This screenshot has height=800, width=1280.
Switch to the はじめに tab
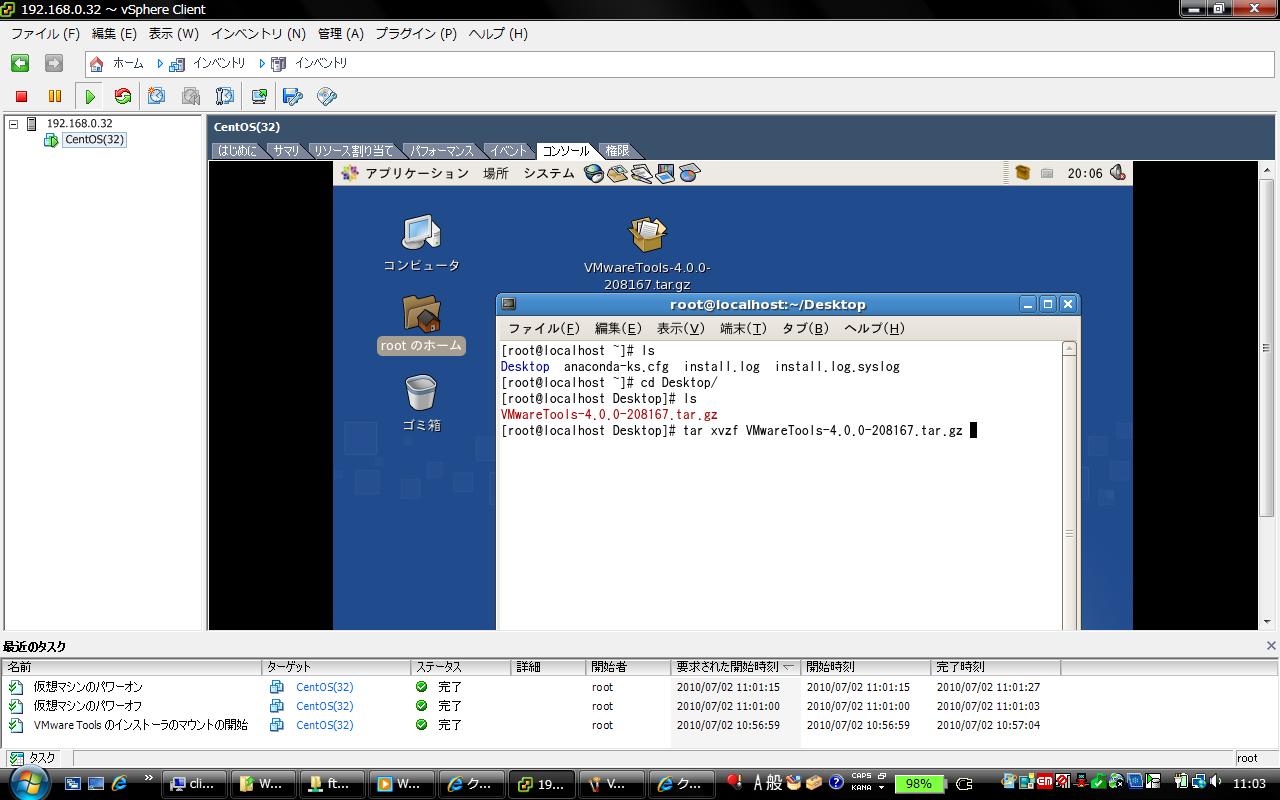coord(238,151)
